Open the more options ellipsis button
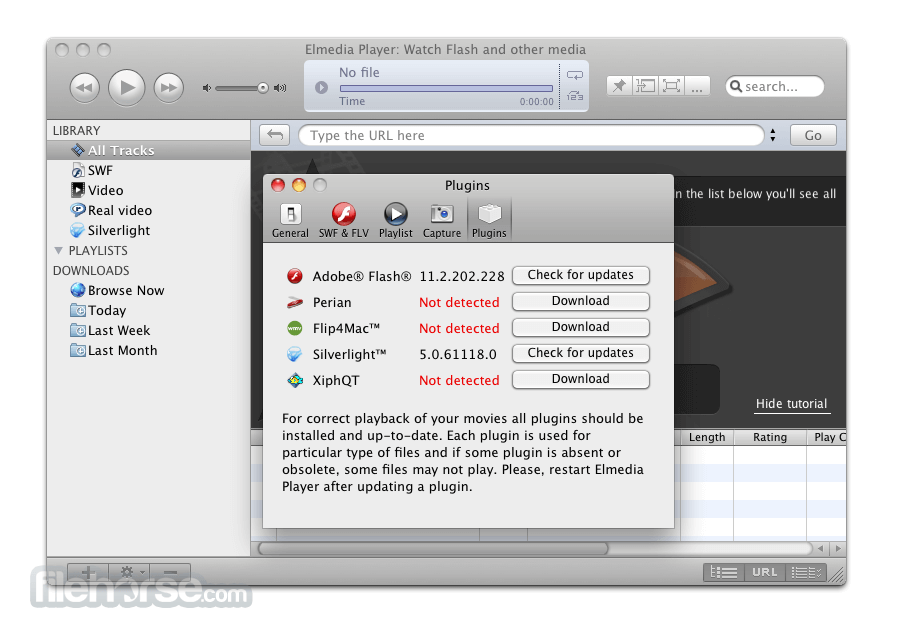The width and height of the screenshot is (900, 638). (x=697, y=86)
